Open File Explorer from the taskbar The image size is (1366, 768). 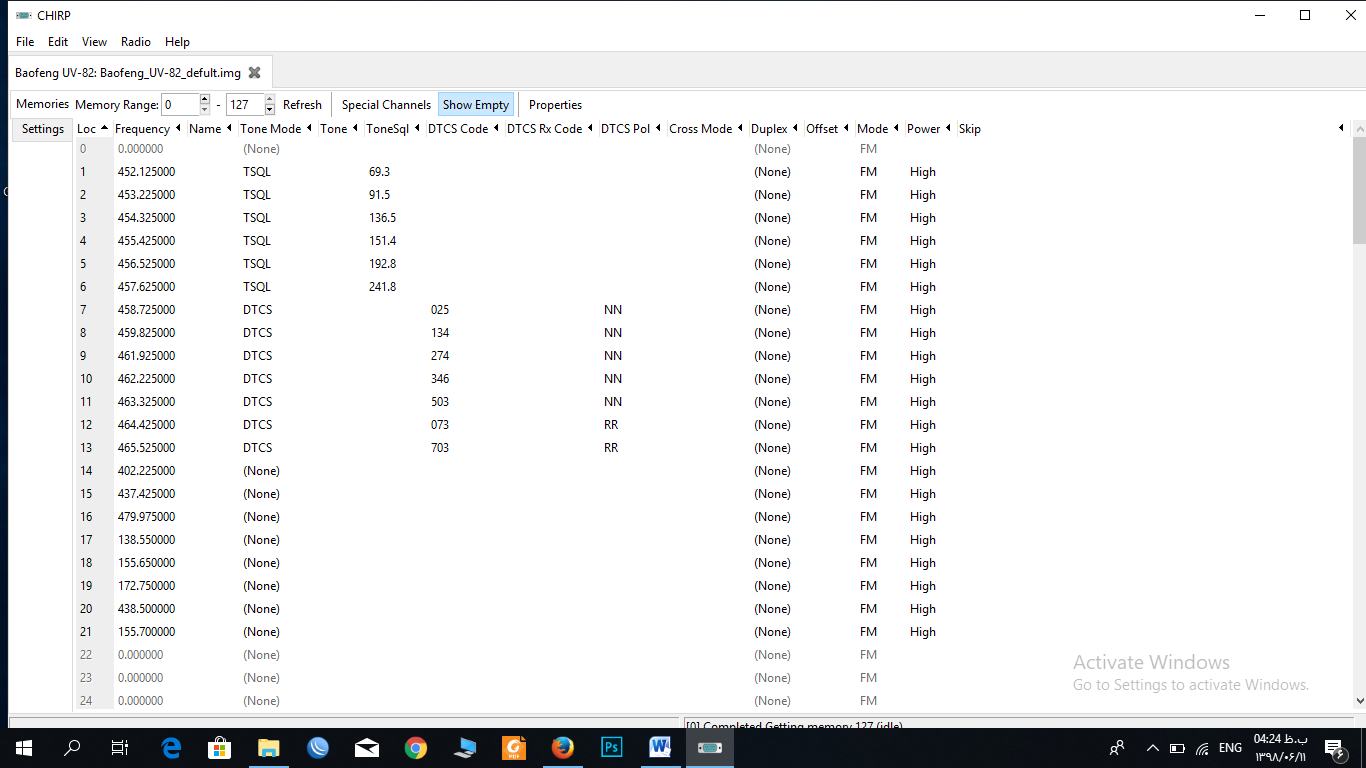(269, 747)
